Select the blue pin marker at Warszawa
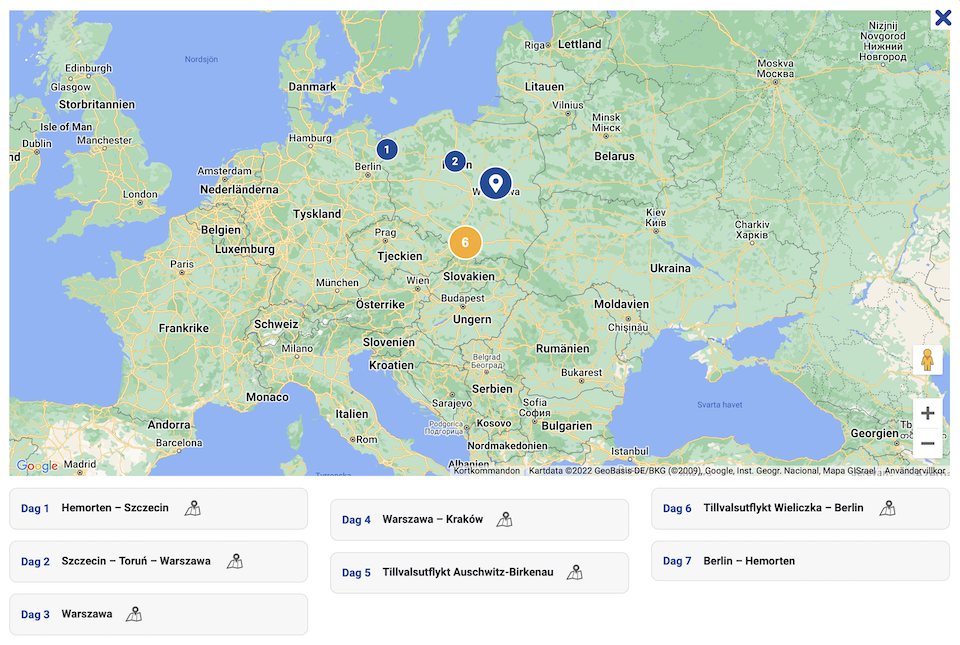This screenshot has height=645, width=960. click(495, 183)
